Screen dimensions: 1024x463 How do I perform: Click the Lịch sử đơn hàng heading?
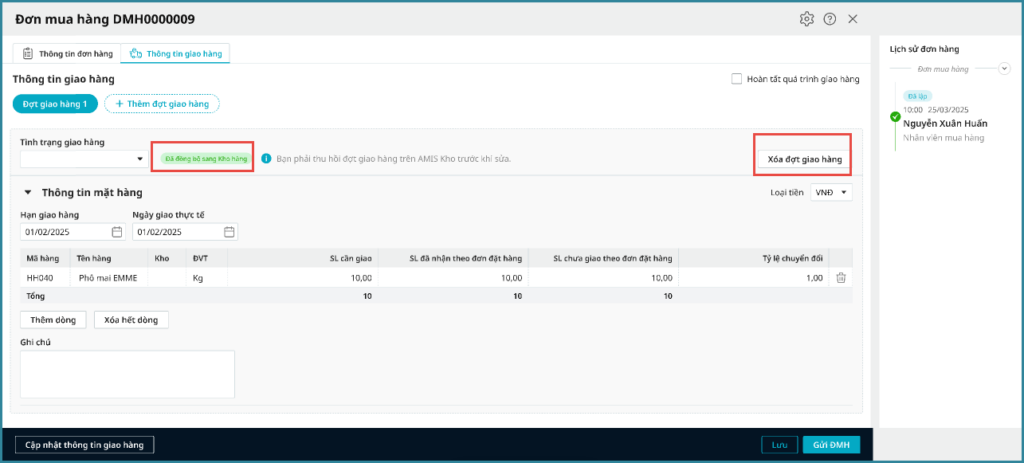[x=924, y=48]
